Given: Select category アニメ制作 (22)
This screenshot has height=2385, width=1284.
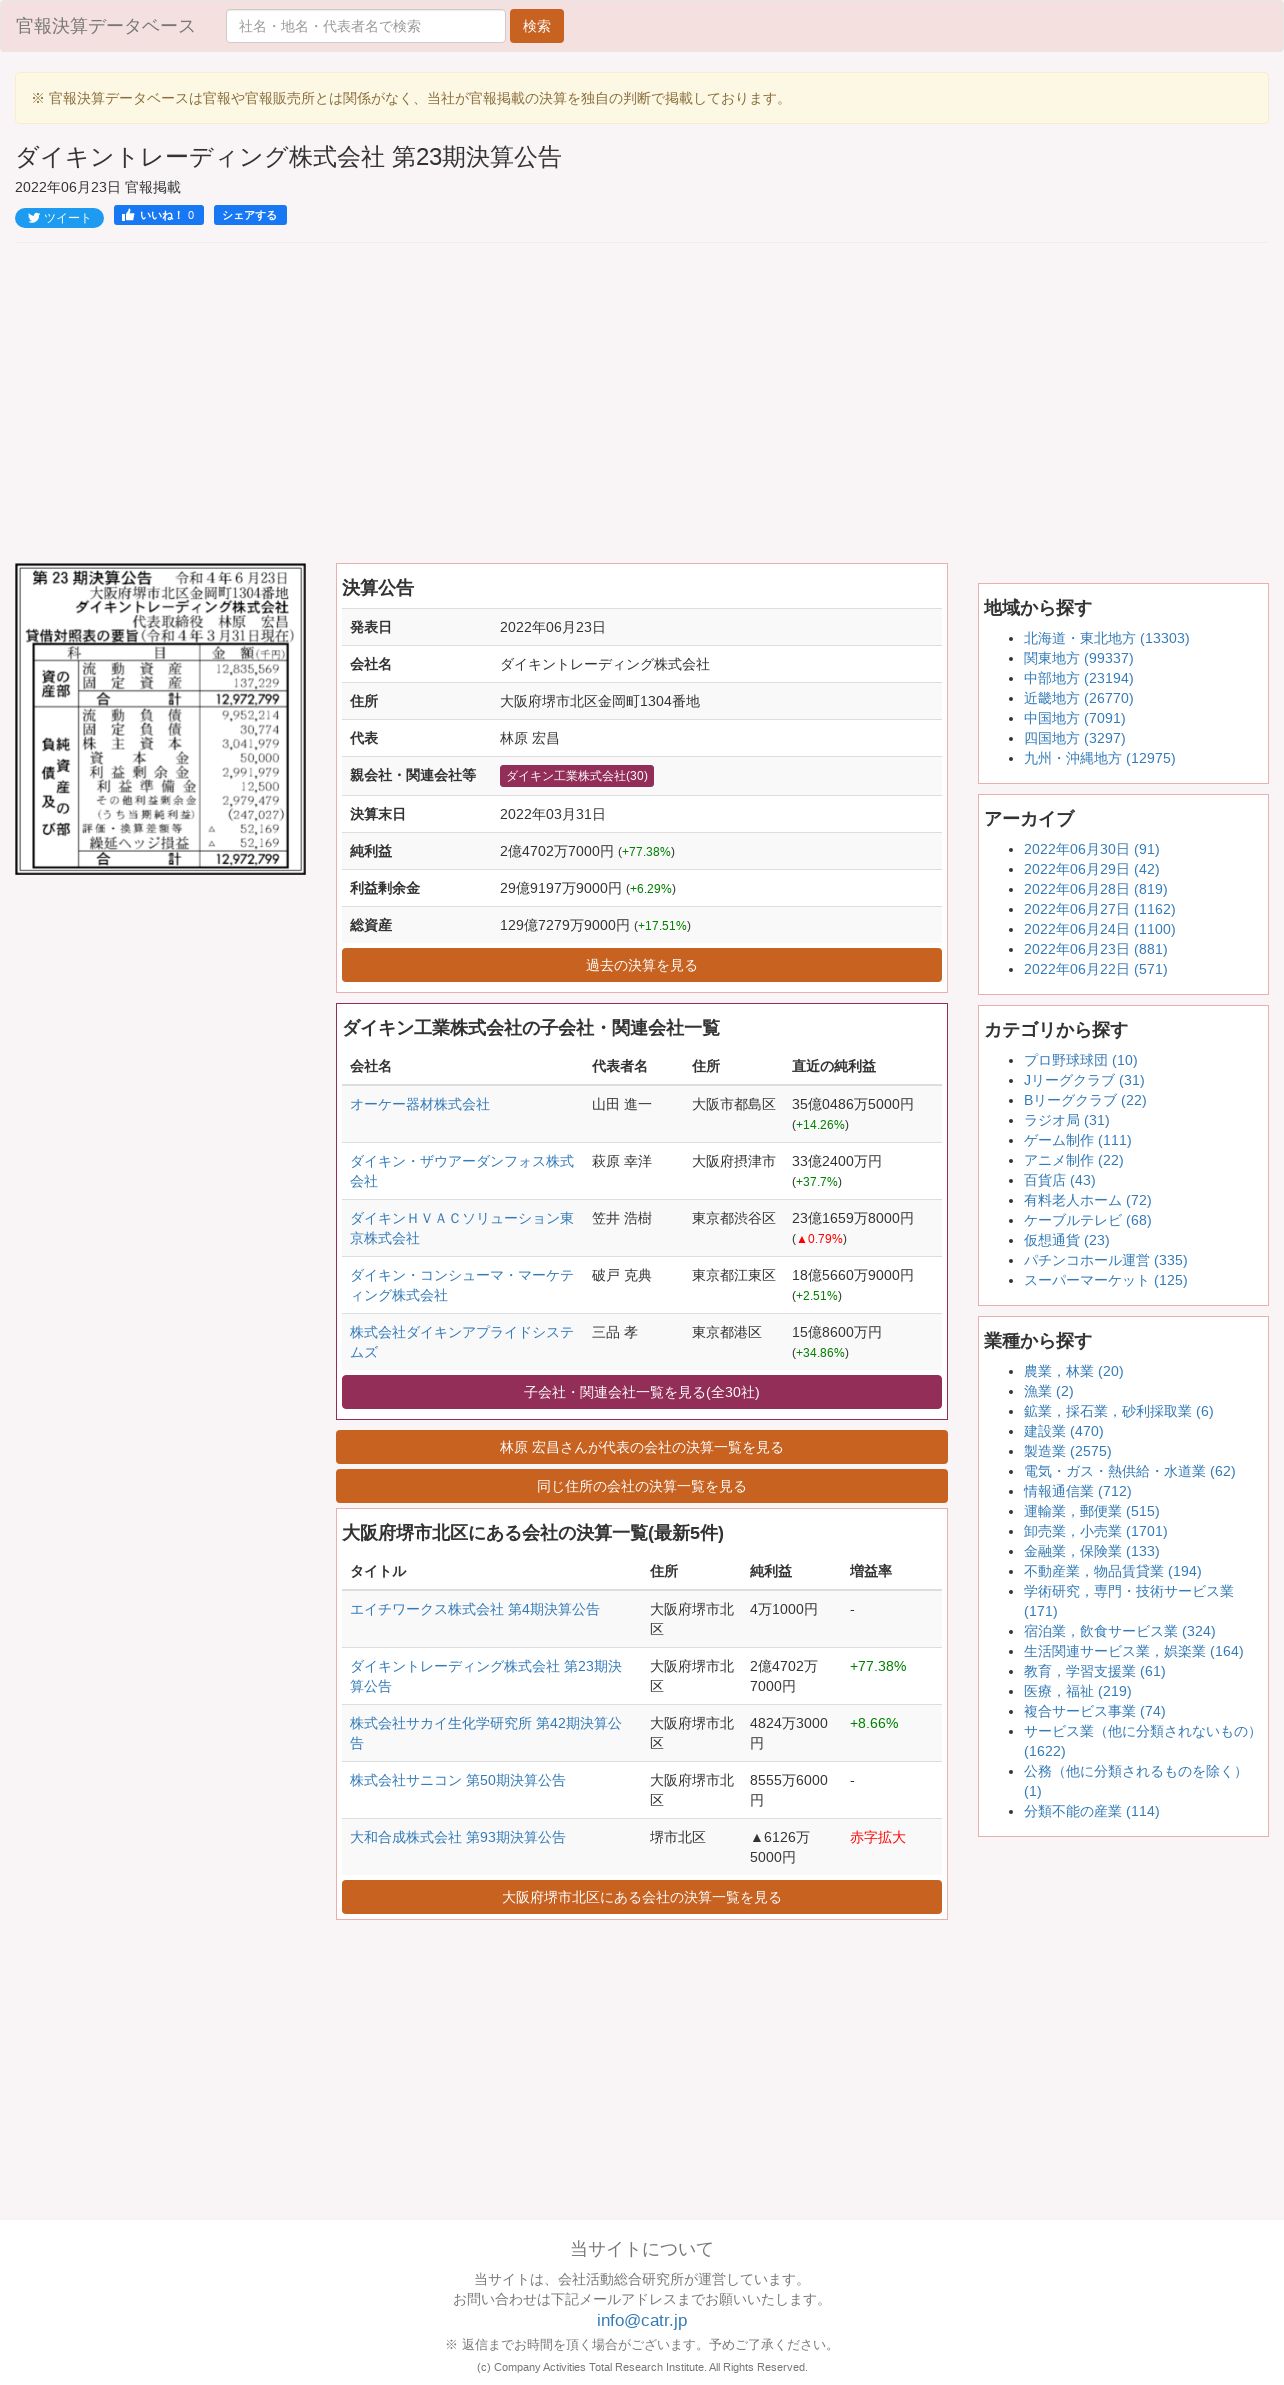Looking at the screenshot, I should tap(1073, 1160).
